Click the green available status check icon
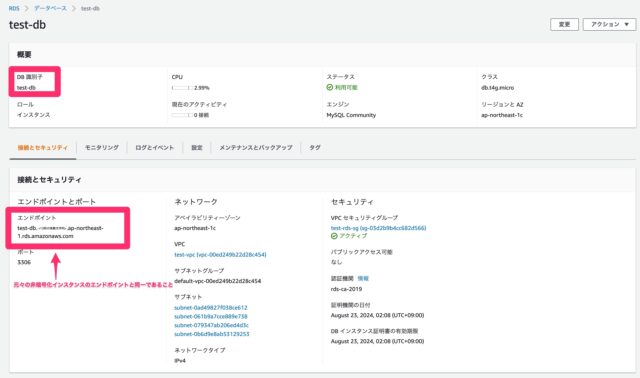Viewport: 640px width, 378px height. (330, 87)
